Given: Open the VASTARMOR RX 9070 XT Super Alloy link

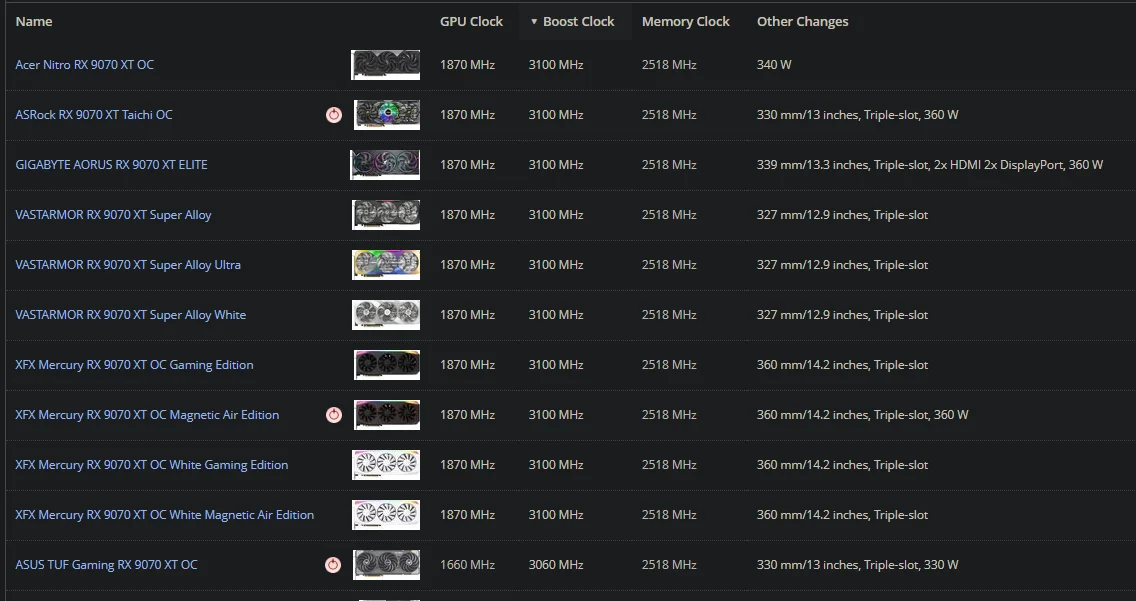Looking at the screenshot, I should pos(113,215).
